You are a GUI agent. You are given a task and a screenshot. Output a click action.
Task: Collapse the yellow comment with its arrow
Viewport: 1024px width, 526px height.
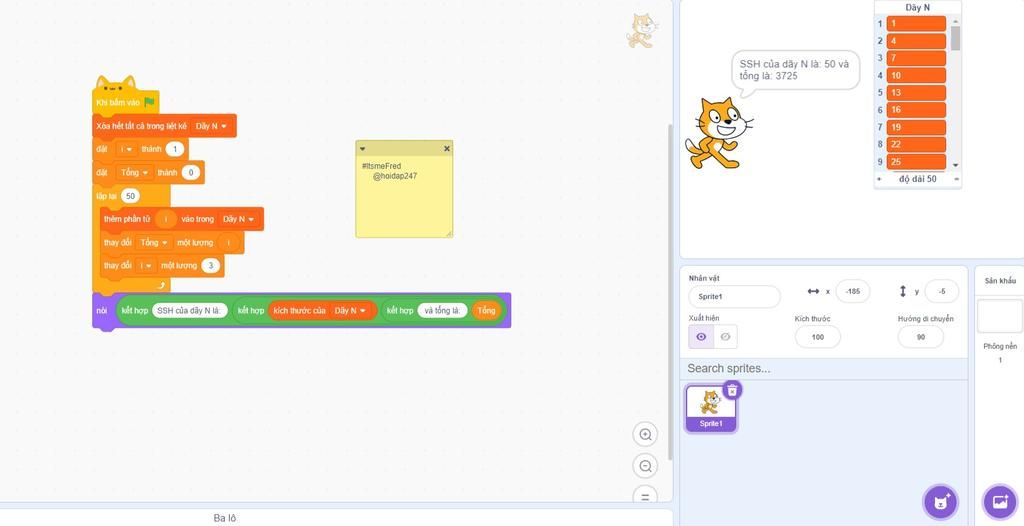[362, 149]
